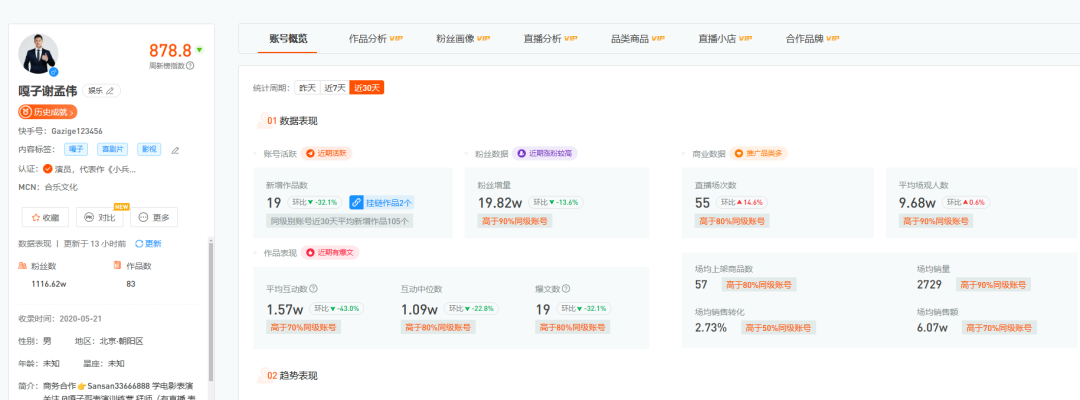Click help icon next to 周新榜指数
This screenshot has width=1080, height=400.
[x=190, y=65]
